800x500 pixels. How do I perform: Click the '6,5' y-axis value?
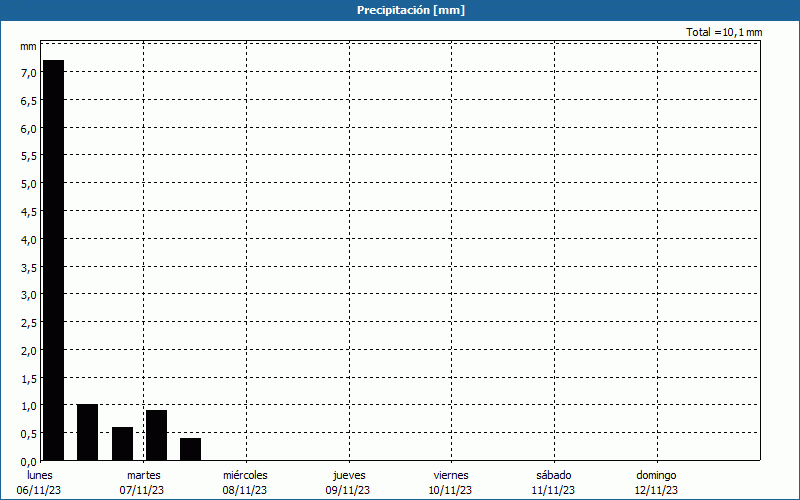point(29,101)
